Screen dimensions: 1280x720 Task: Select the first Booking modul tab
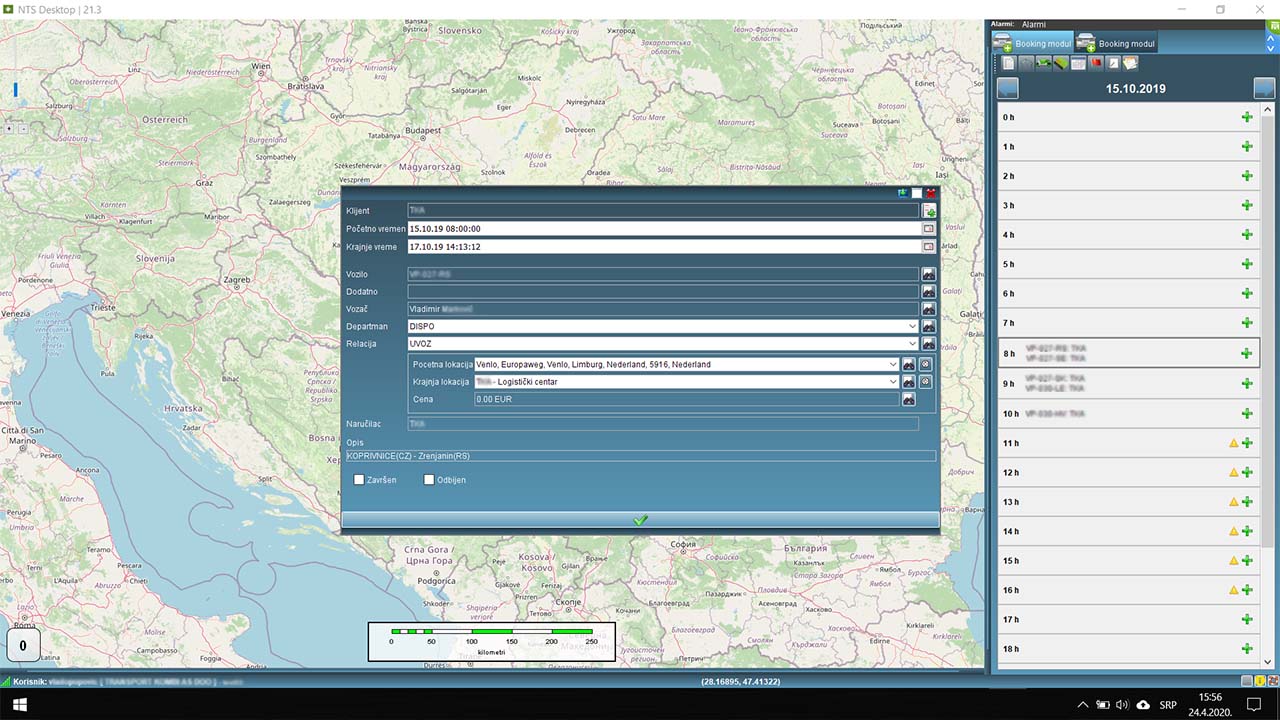coord(1033,43)
